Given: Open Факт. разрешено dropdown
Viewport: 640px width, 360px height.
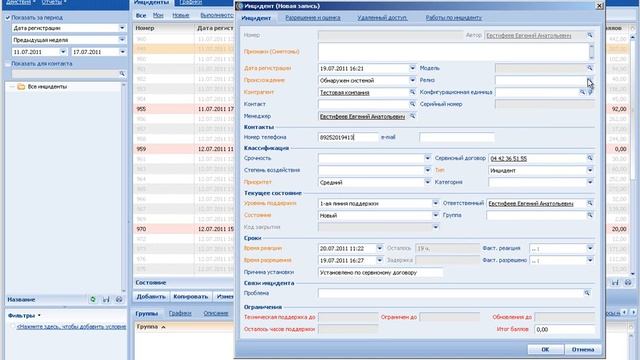Looking at the screenshot, I should pyautogui.click(x=590, y=260).
